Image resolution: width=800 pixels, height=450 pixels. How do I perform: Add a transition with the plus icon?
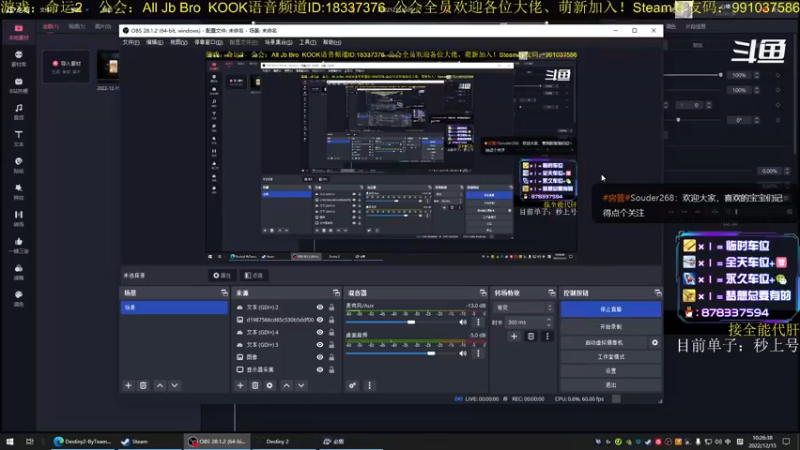pyautogui.click(x=514, y=336)
